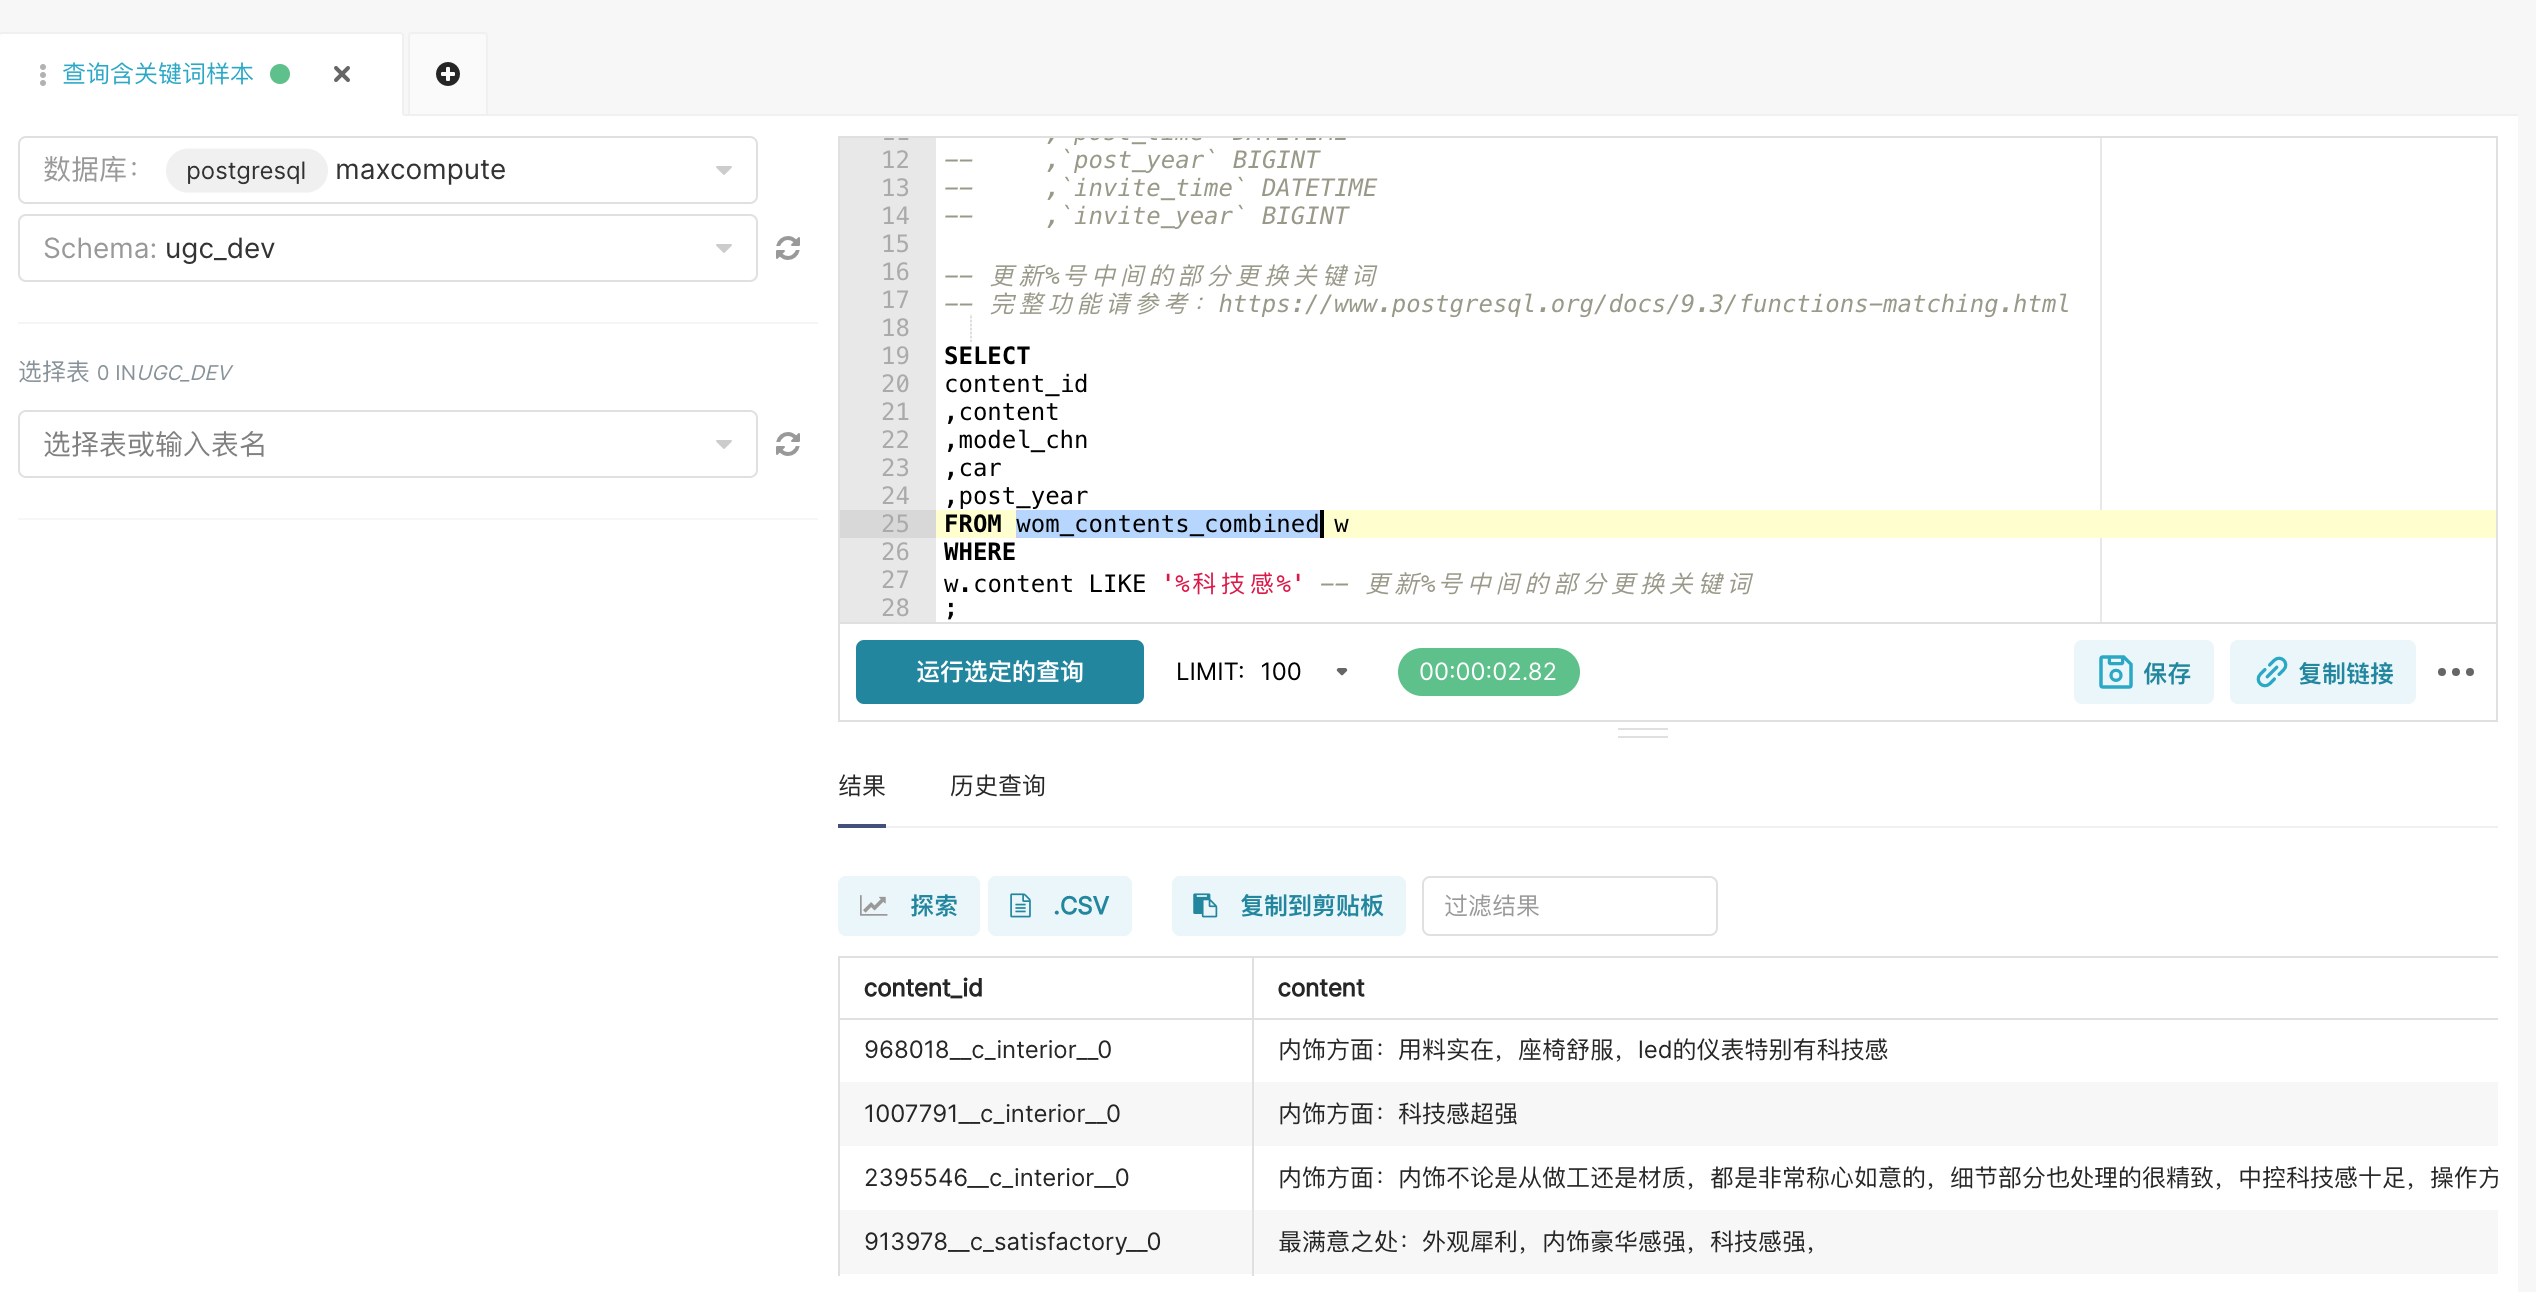The image size is (2536, 1292).
Task: Switch to the 历史查询 tab
Action: (998, 786)
